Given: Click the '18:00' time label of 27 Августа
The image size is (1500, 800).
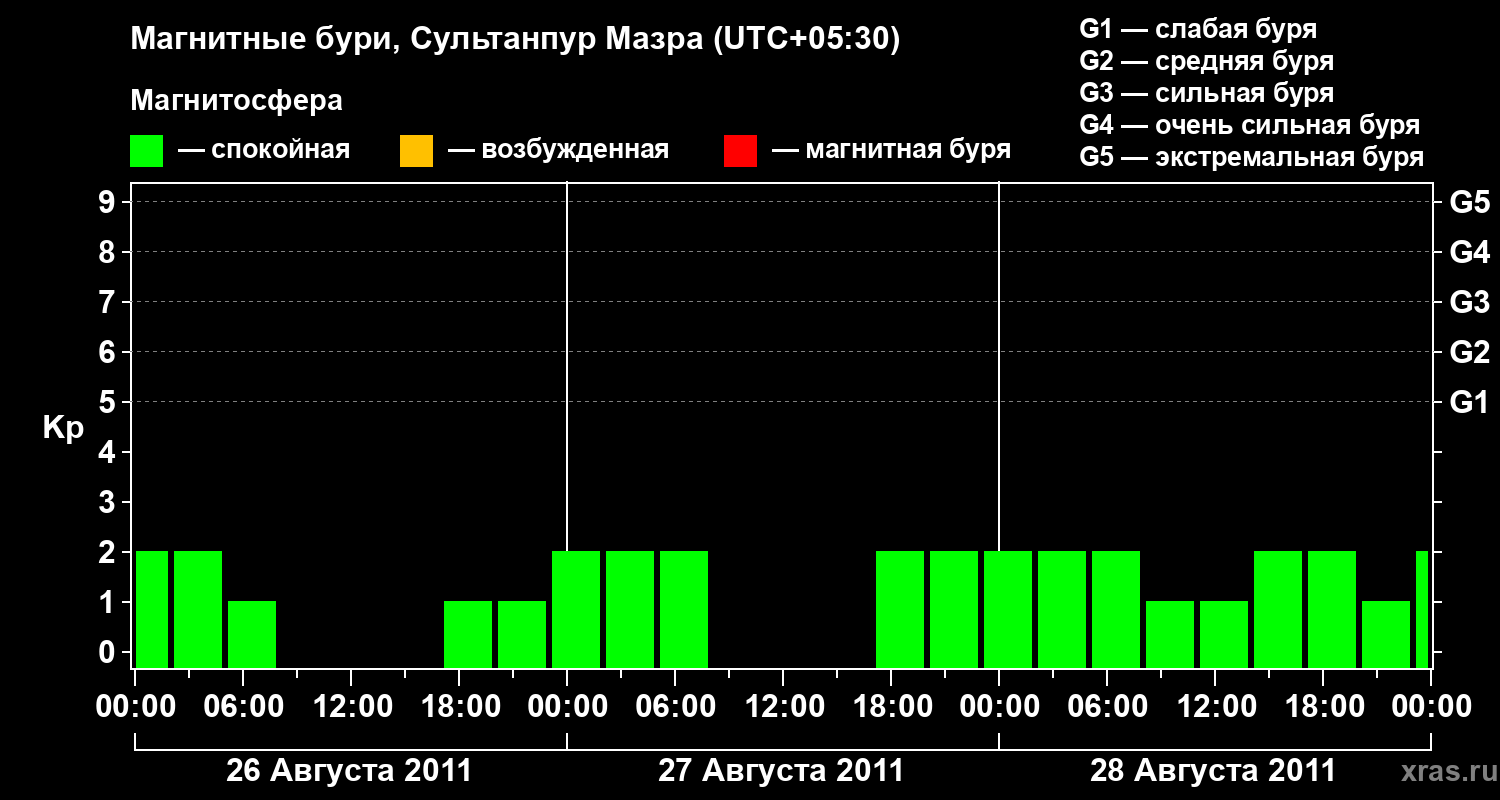Looking at the screenshot, I should pyautogui.click(x=892, y=707).
